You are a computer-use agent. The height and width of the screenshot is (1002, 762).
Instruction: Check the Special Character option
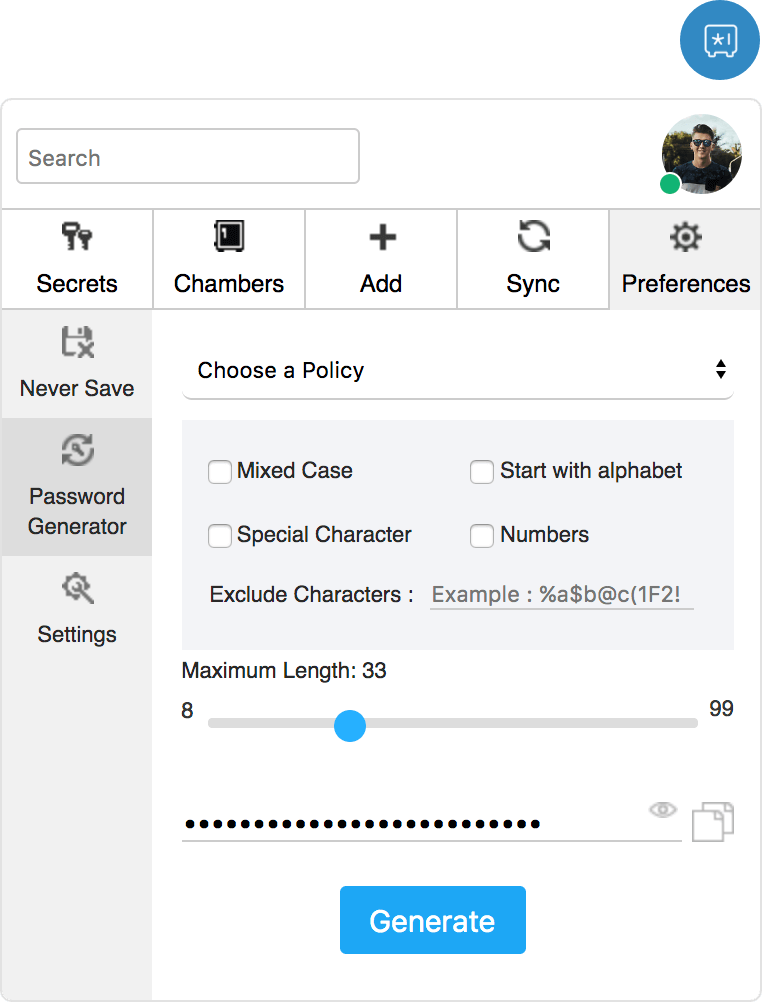(x=219, y=536)
